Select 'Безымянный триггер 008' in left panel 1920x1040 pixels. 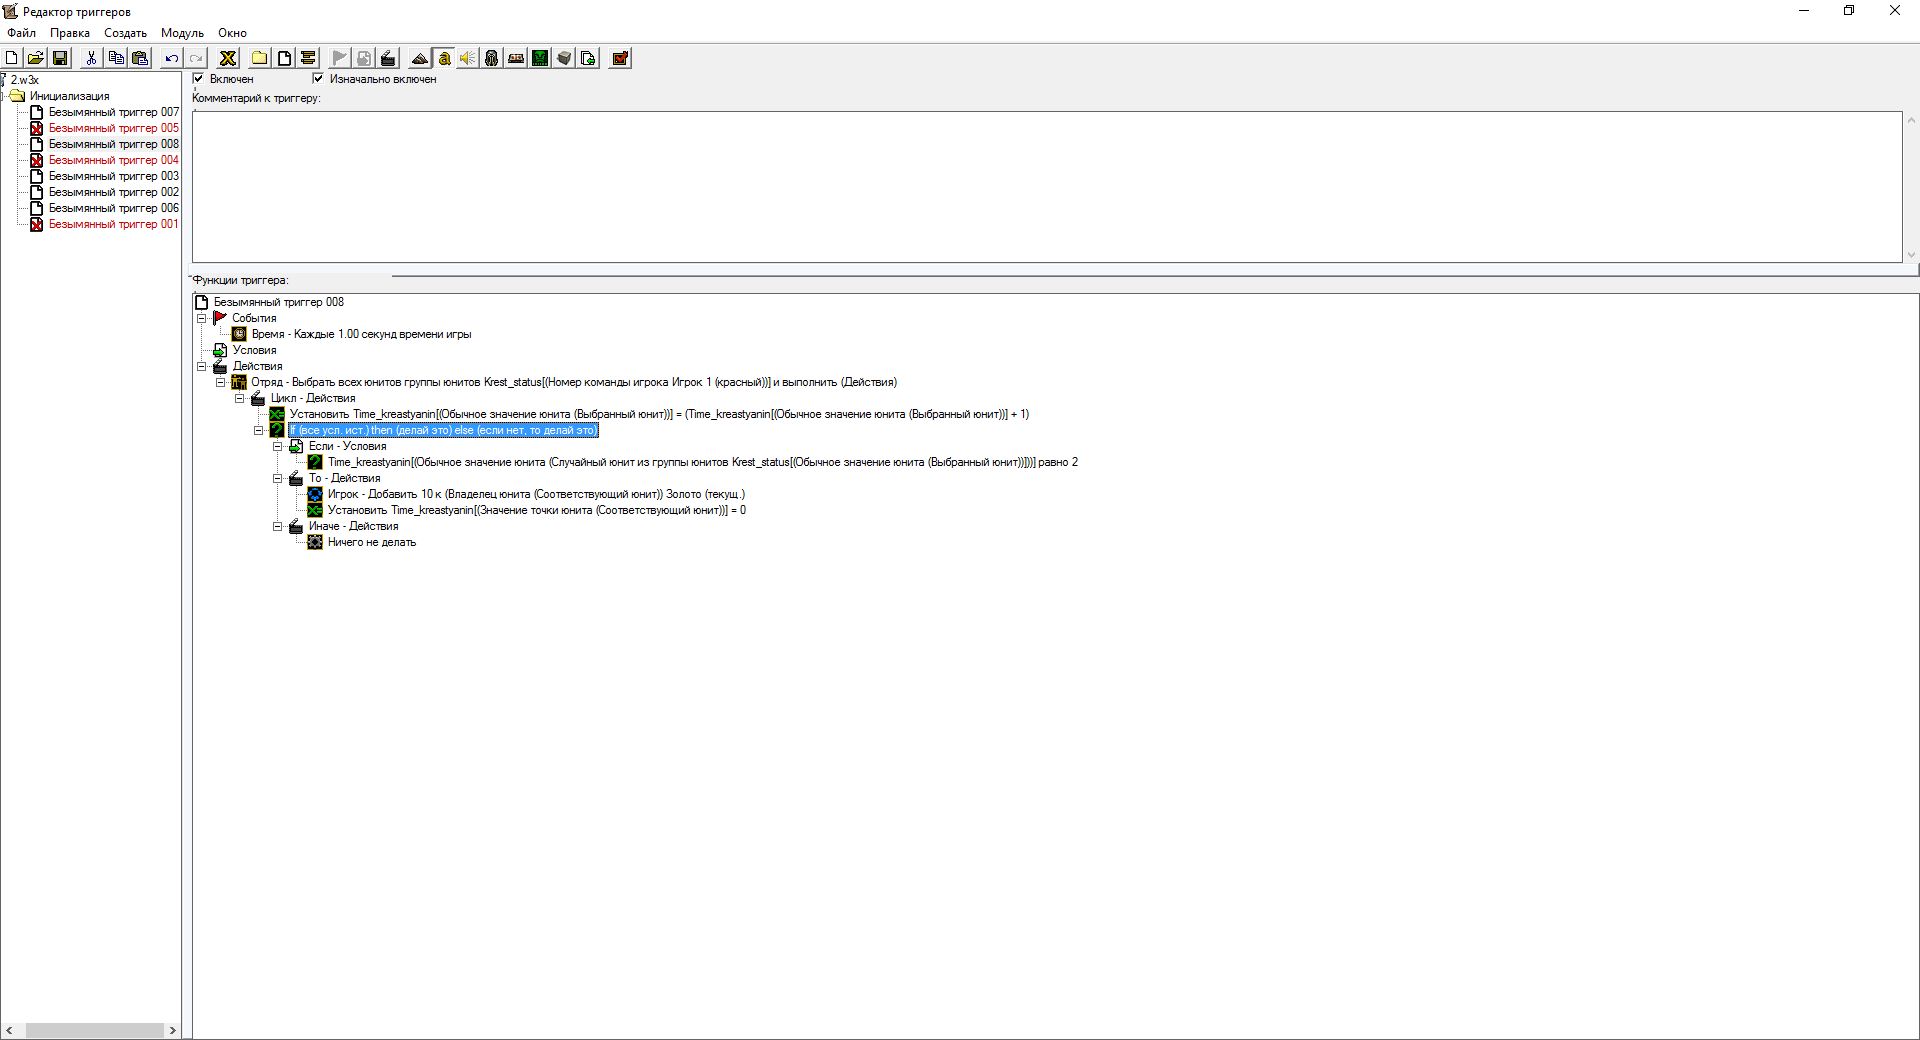[x=114, y=144]
